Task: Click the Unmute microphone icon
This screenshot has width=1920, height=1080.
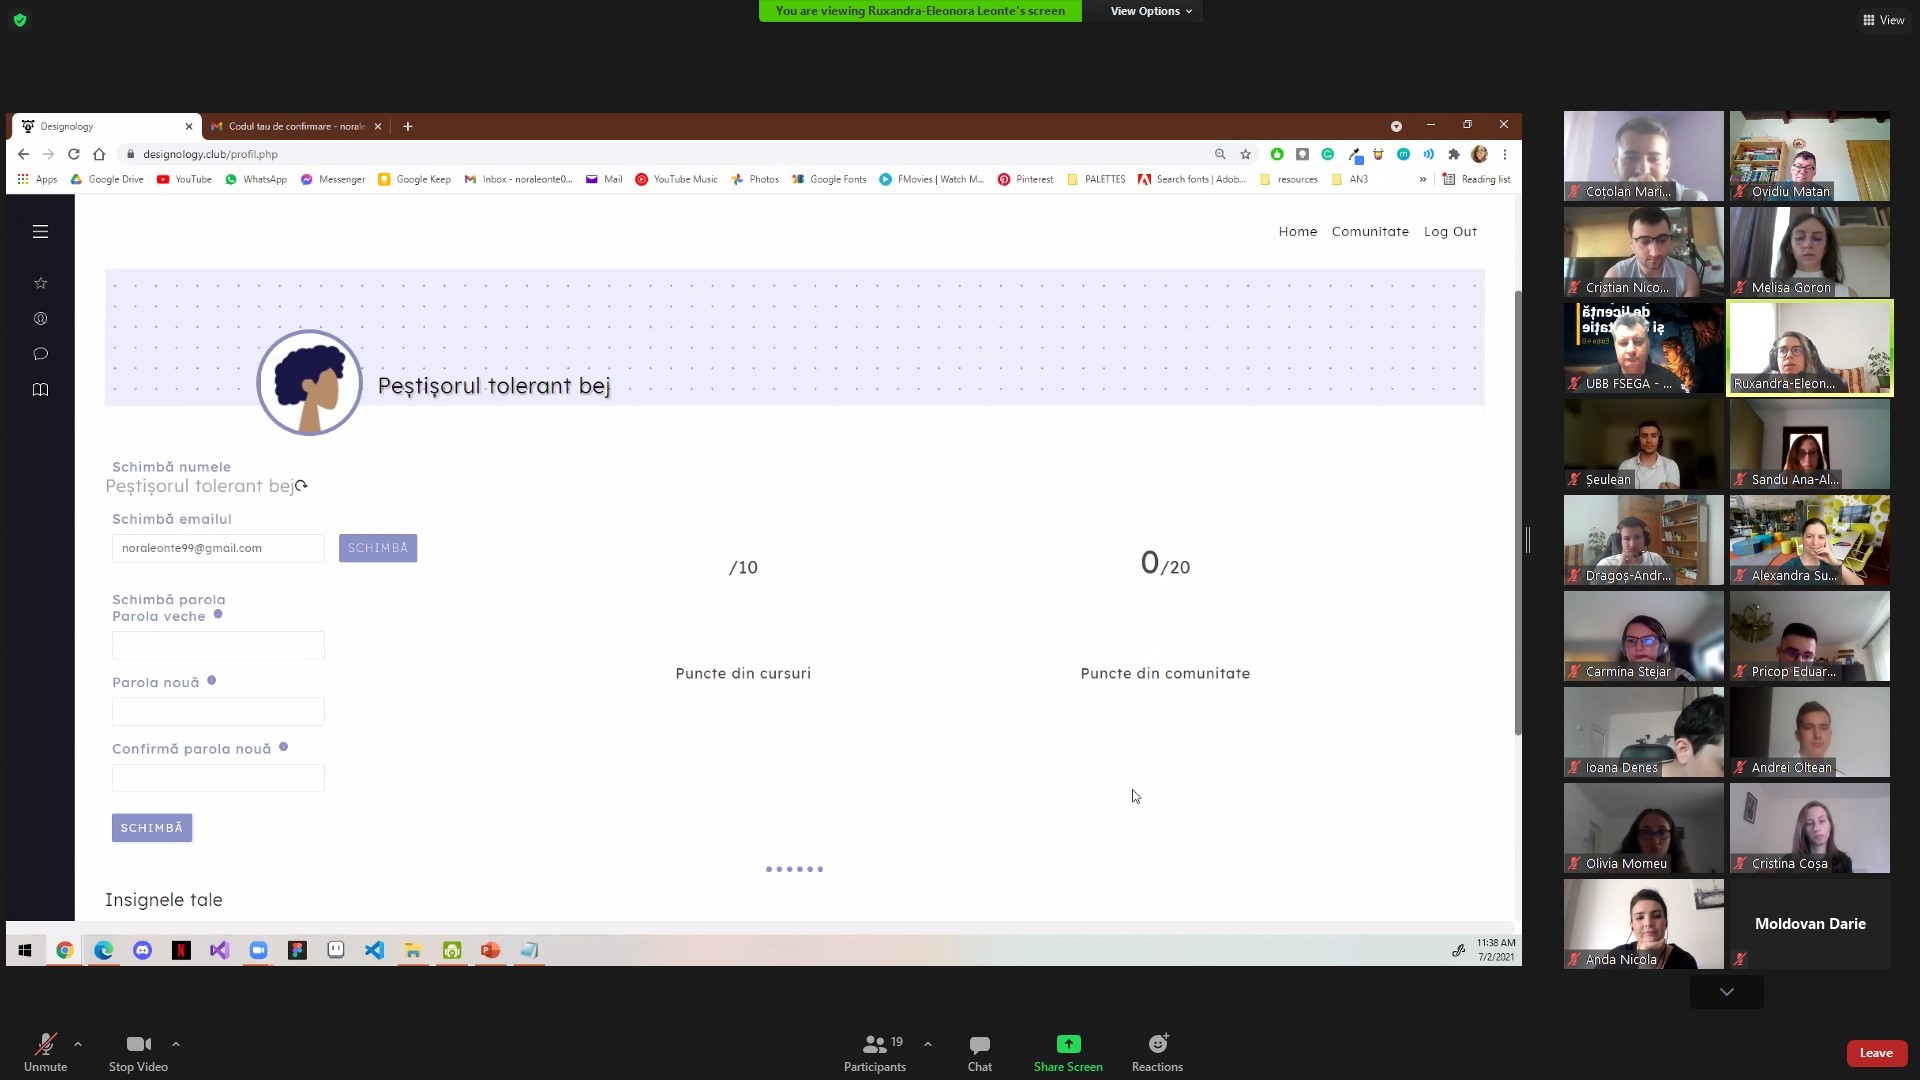Action: click(45, 1045)
